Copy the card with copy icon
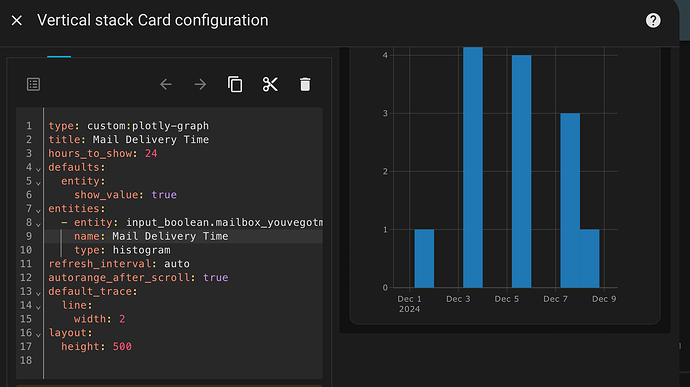This screenshot has height=387, width=690. pyautogui.click(x=235, y=84)
